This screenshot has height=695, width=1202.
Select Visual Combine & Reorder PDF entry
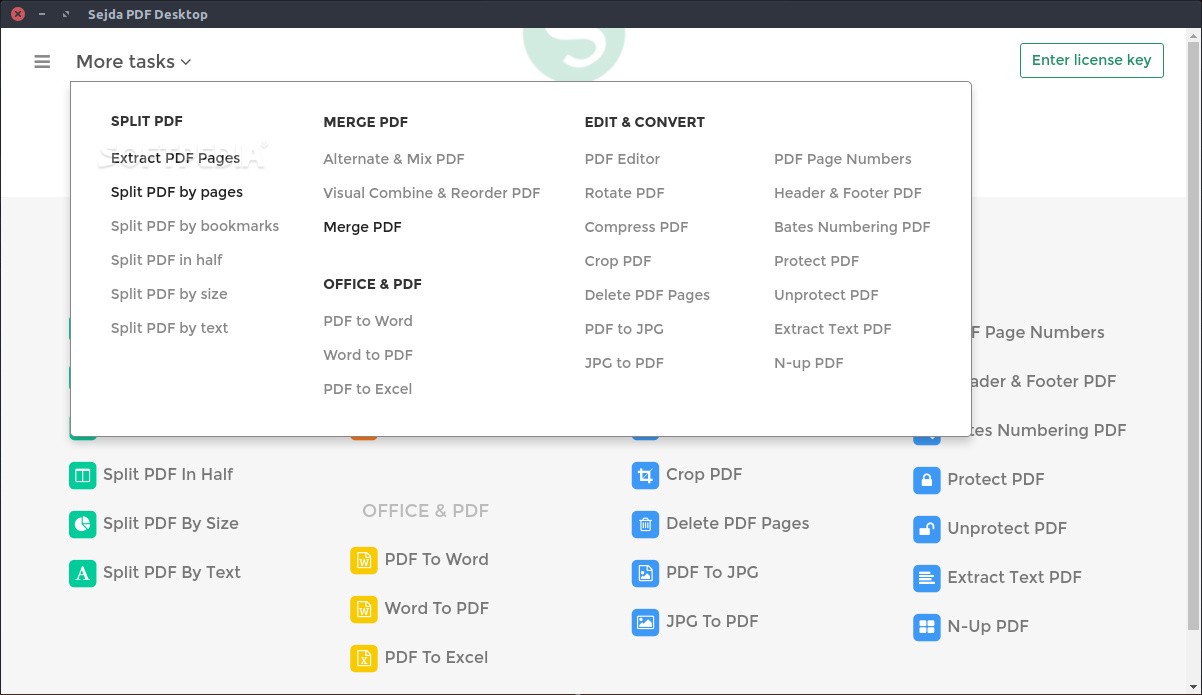point(432,193)
